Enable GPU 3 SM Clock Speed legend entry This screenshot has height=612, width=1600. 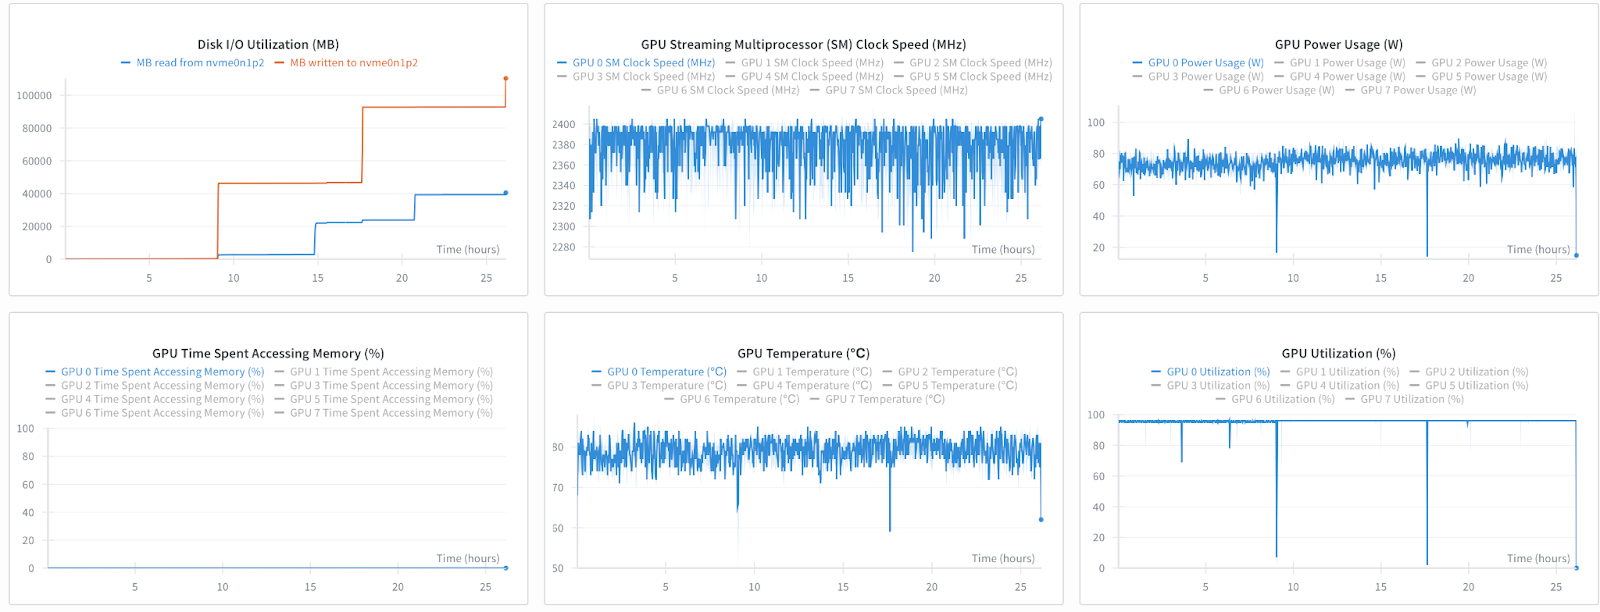[x=643, y=77]
